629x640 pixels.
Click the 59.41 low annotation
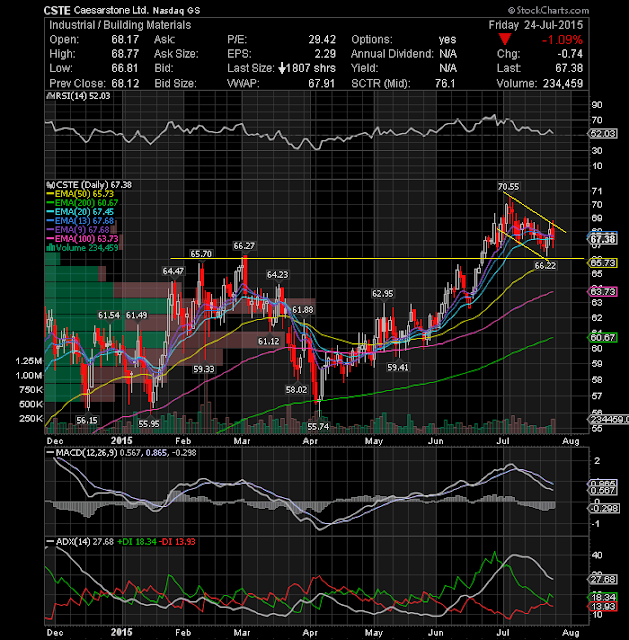click(398, 367)
